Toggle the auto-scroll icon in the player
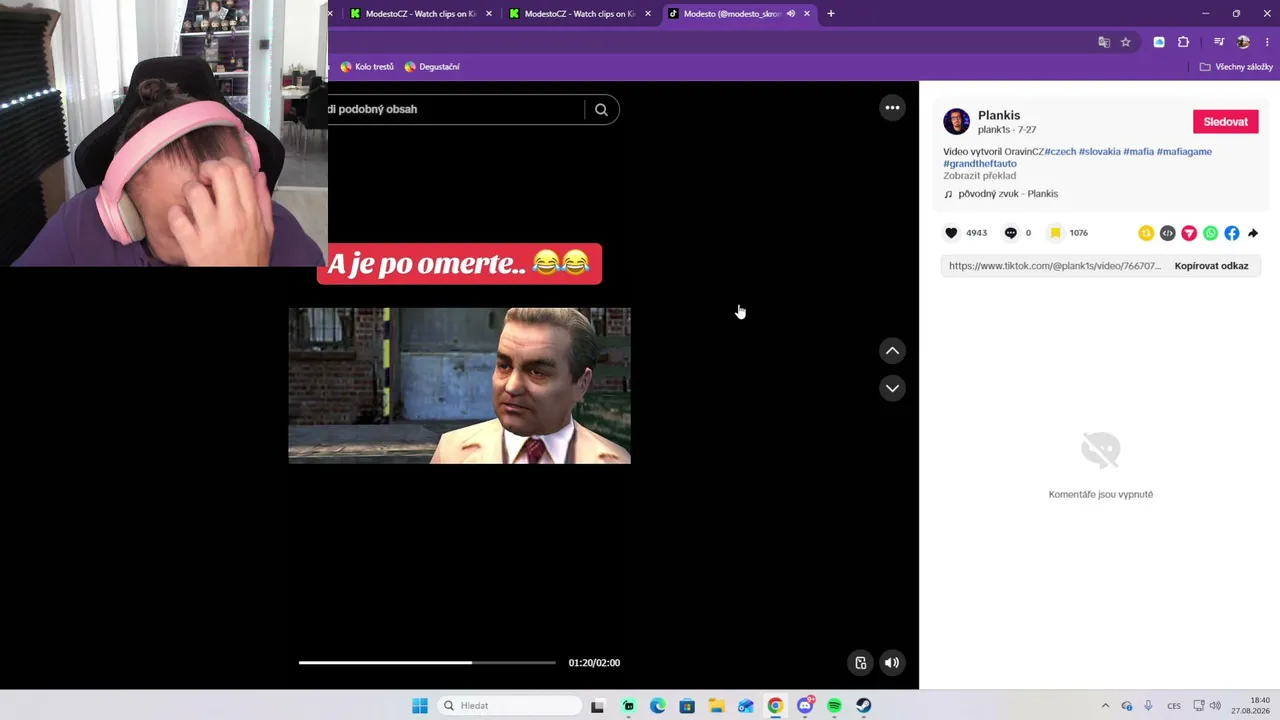This screenshot has height=720, width=1280. click(x=860, y=662)
